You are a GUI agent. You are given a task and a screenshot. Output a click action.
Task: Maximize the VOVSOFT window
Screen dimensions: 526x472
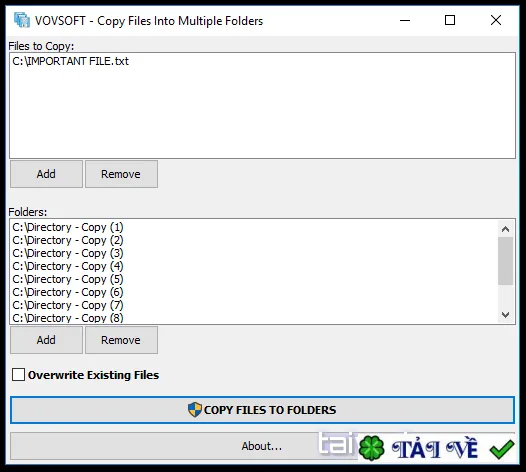pos(450,20)
